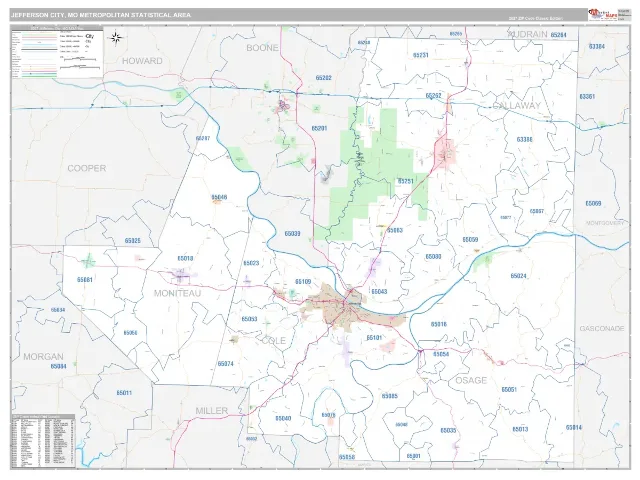This screenshot has width=640, height=480.
Task: Click ZIP code 65051
Action: (x=509, y=389)
